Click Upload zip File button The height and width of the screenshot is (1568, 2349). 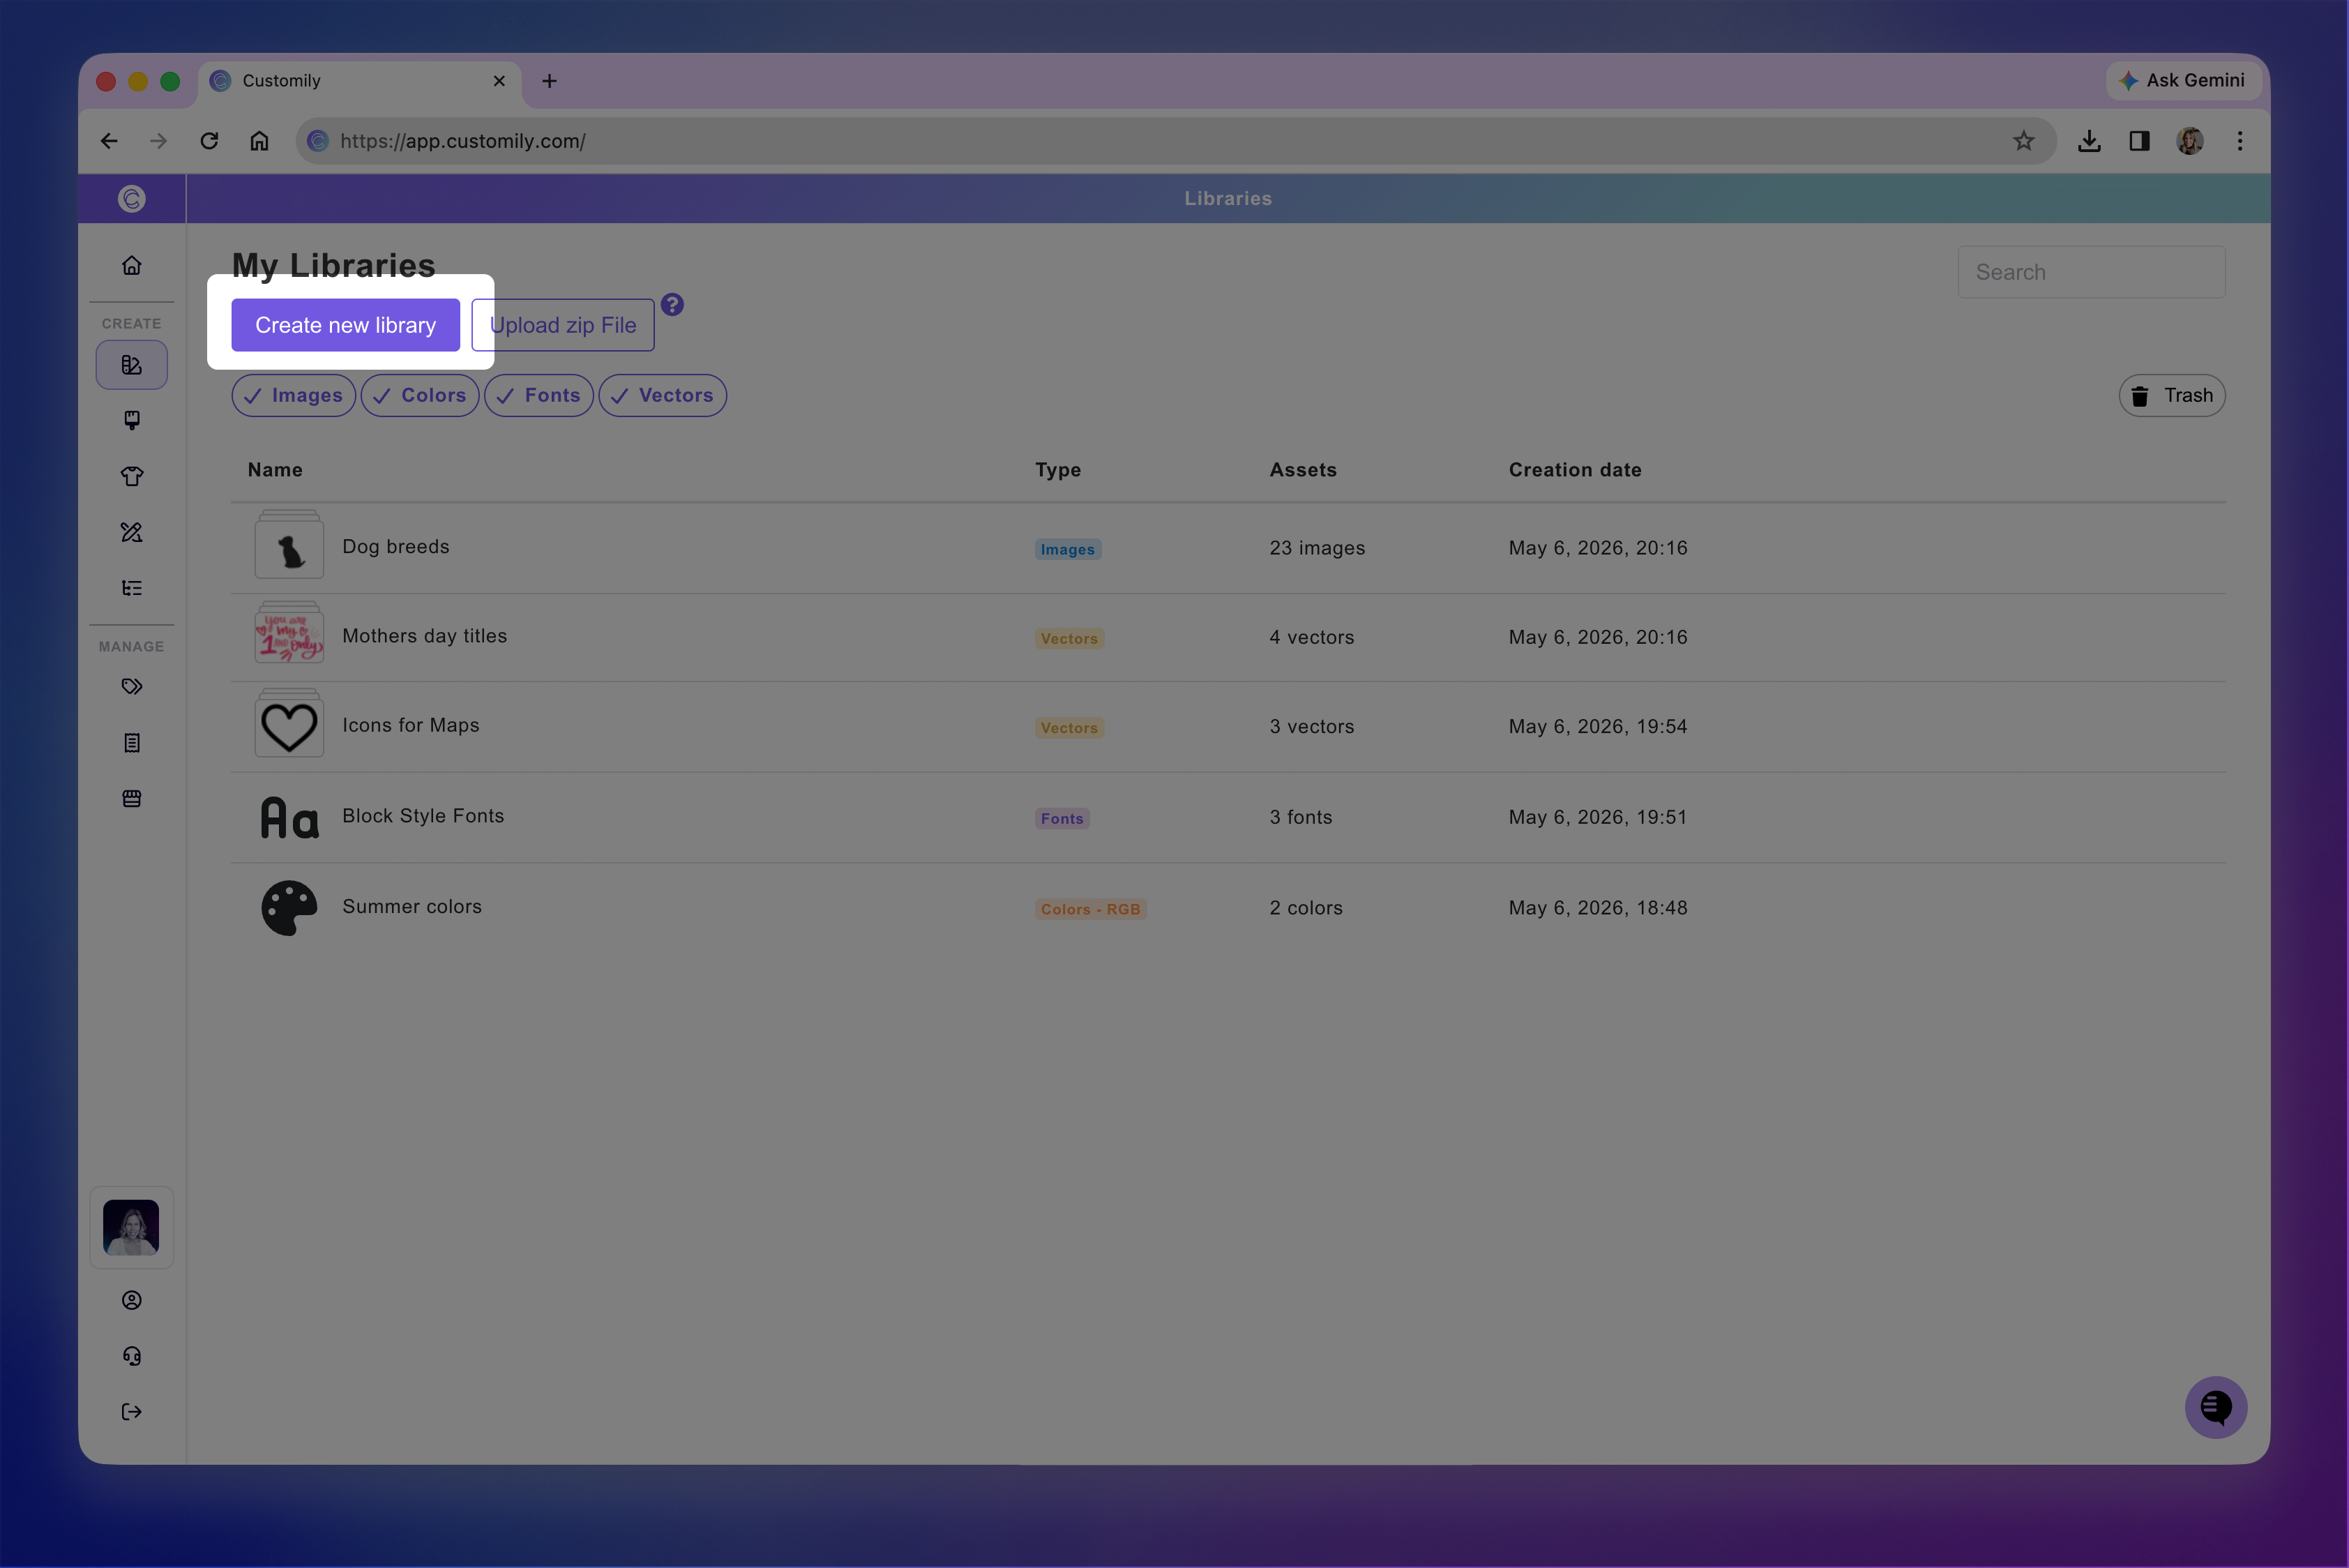click(563, 325)
